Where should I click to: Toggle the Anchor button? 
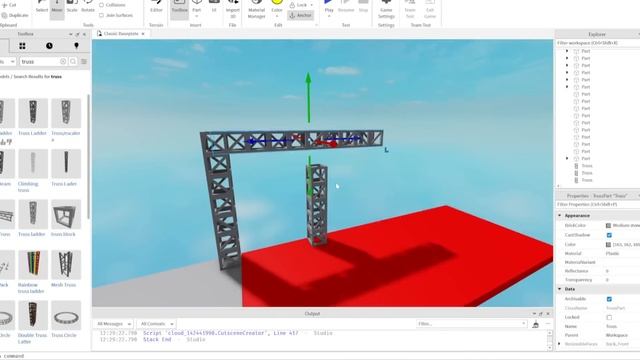300,15
